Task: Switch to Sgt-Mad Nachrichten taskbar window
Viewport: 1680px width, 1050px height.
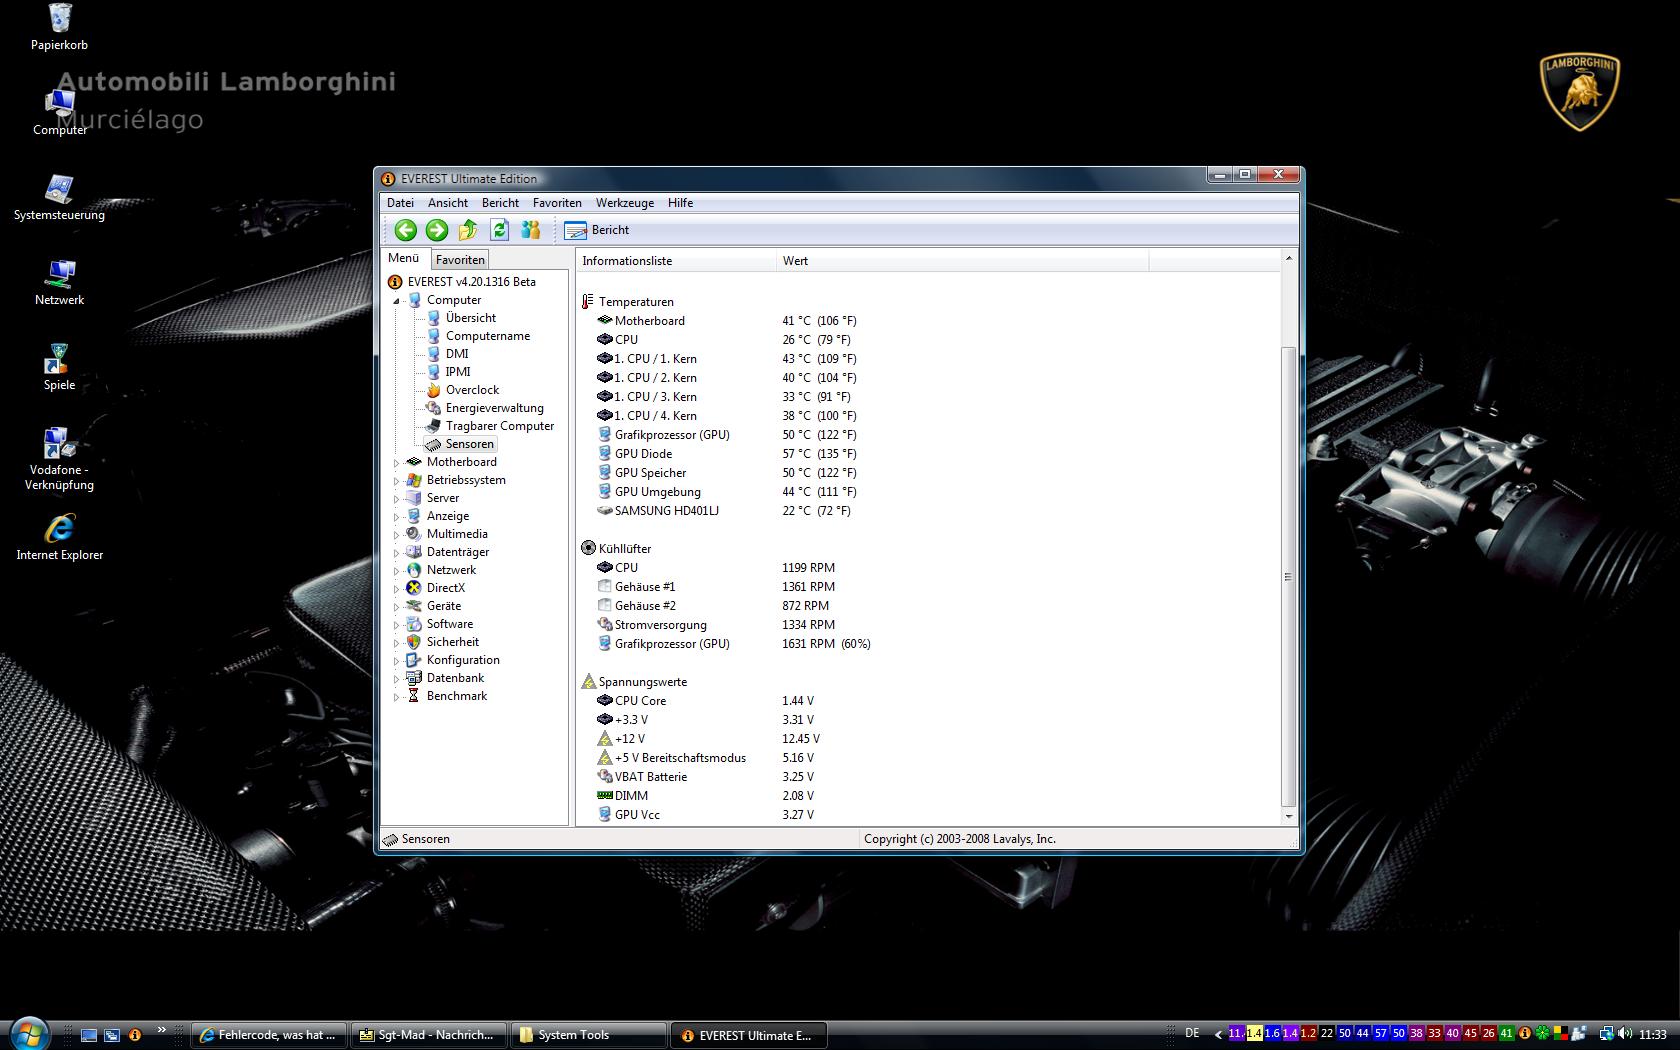Action: [427, 1035]
